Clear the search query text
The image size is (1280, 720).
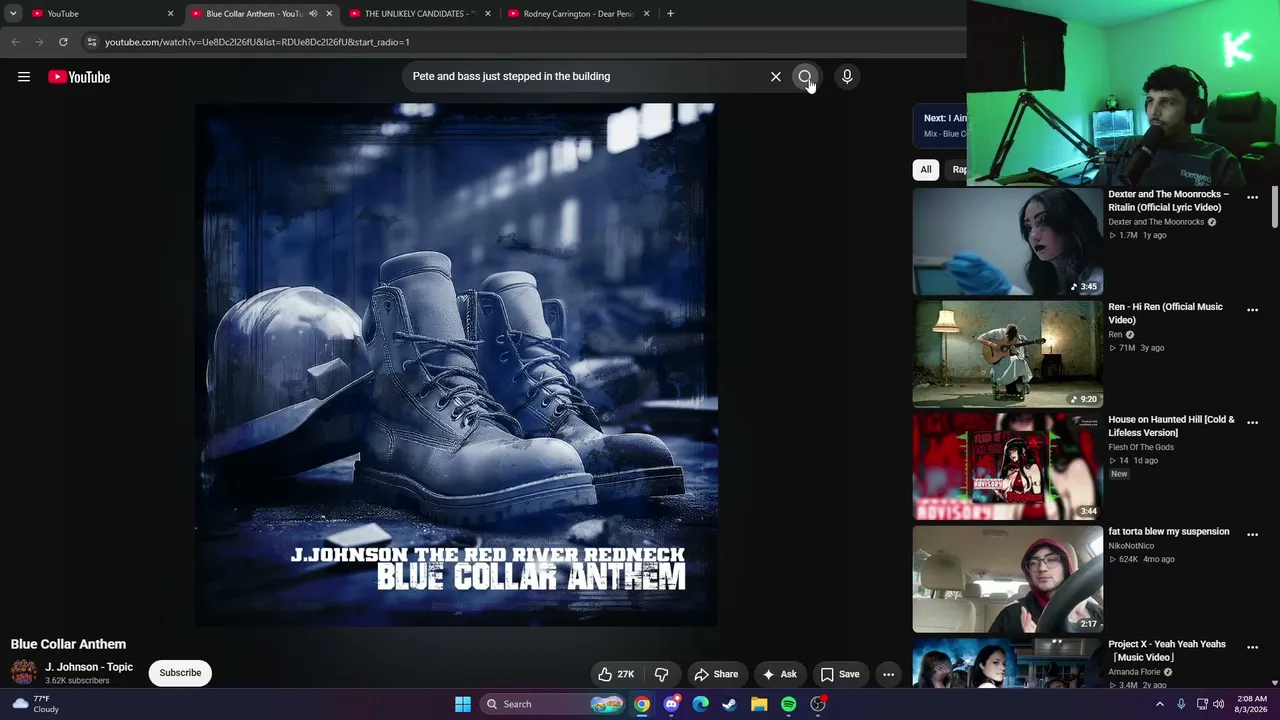point(775,76)
